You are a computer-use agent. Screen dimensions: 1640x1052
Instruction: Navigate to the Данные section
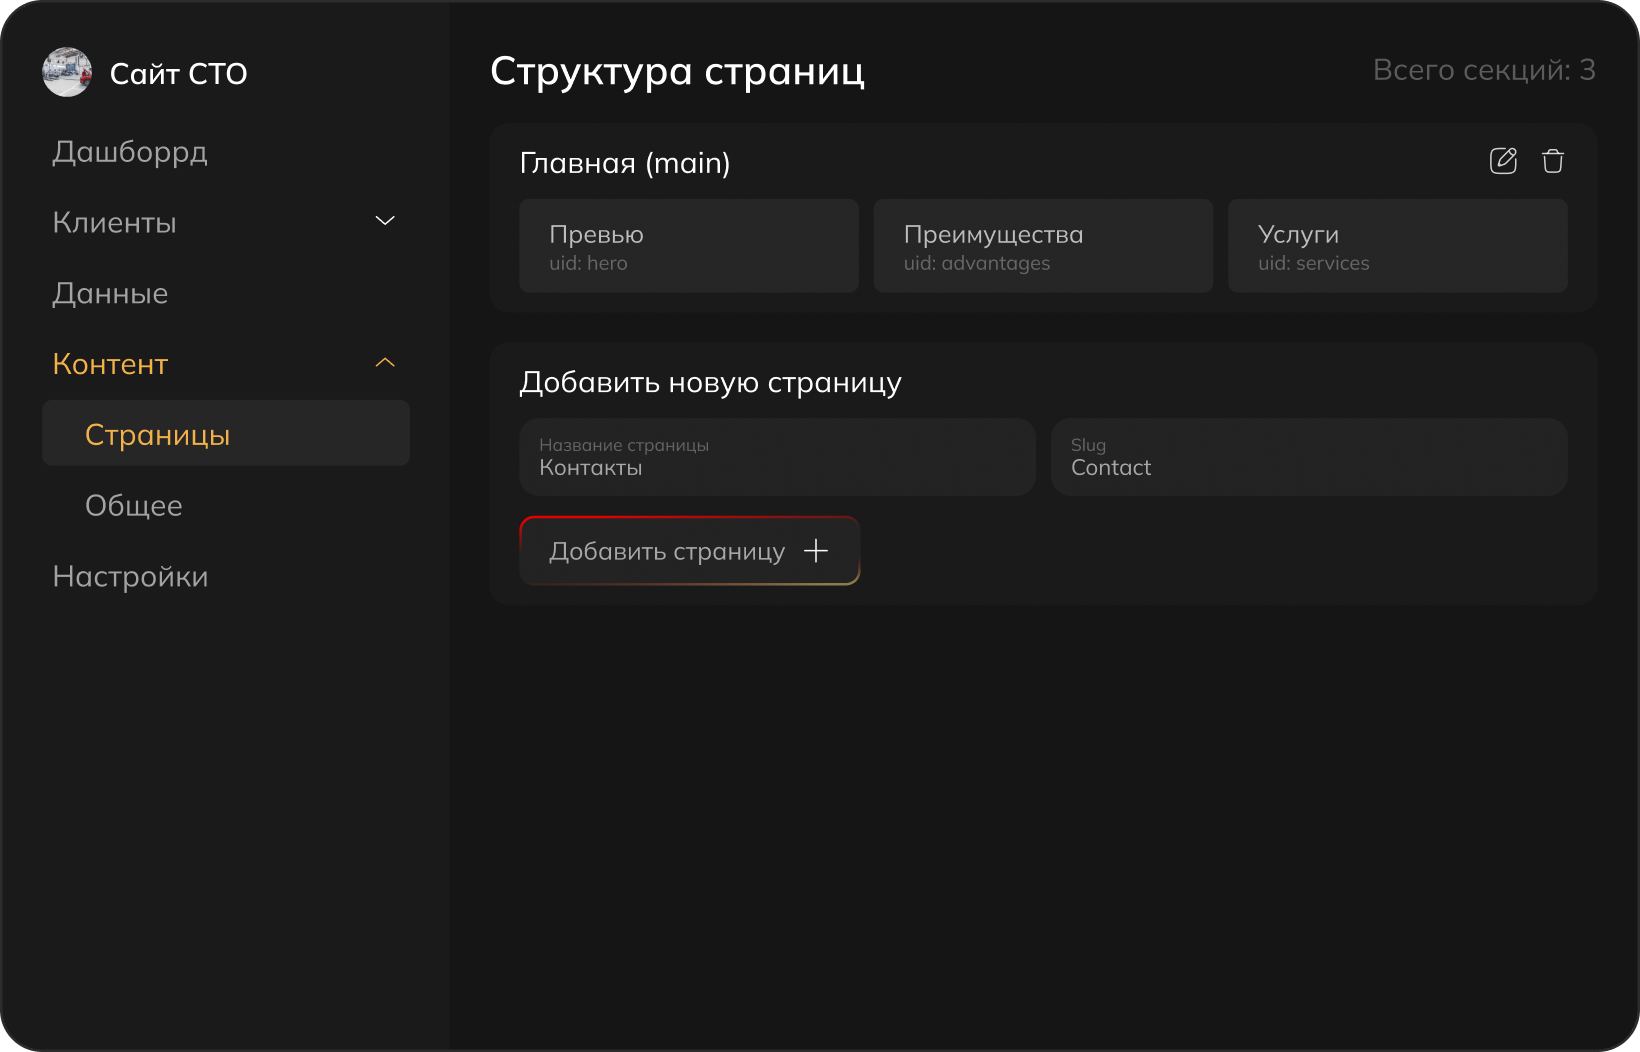109,293
